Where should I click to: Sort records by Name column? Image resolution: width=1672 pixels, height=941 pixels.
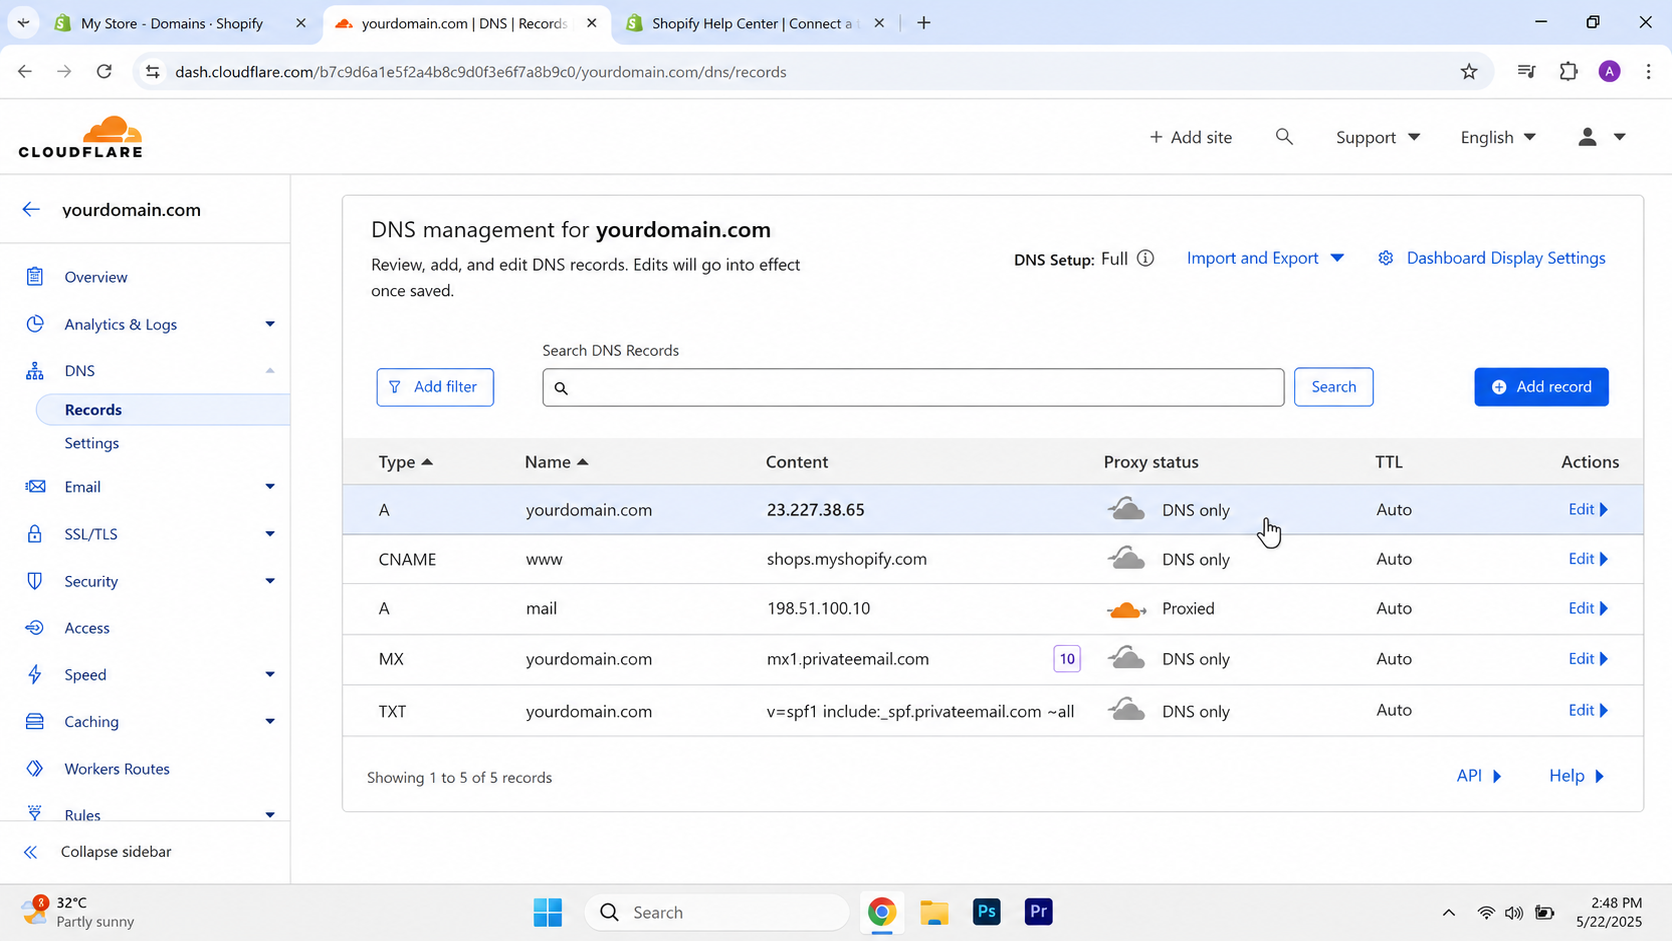[557, 462]
